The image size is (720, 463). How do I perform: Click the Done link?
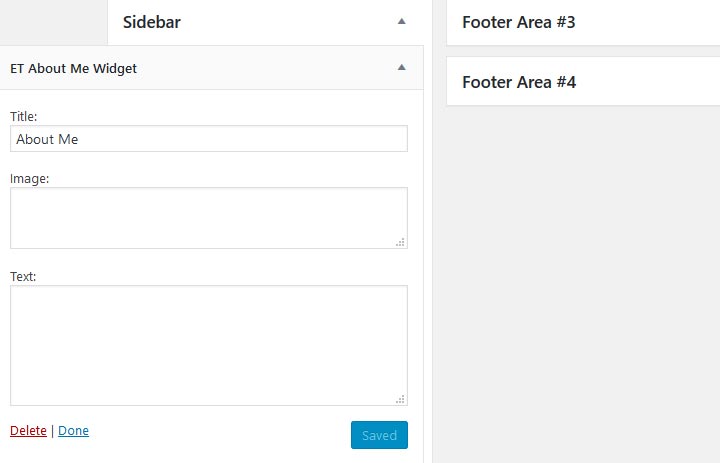point(73,431)
